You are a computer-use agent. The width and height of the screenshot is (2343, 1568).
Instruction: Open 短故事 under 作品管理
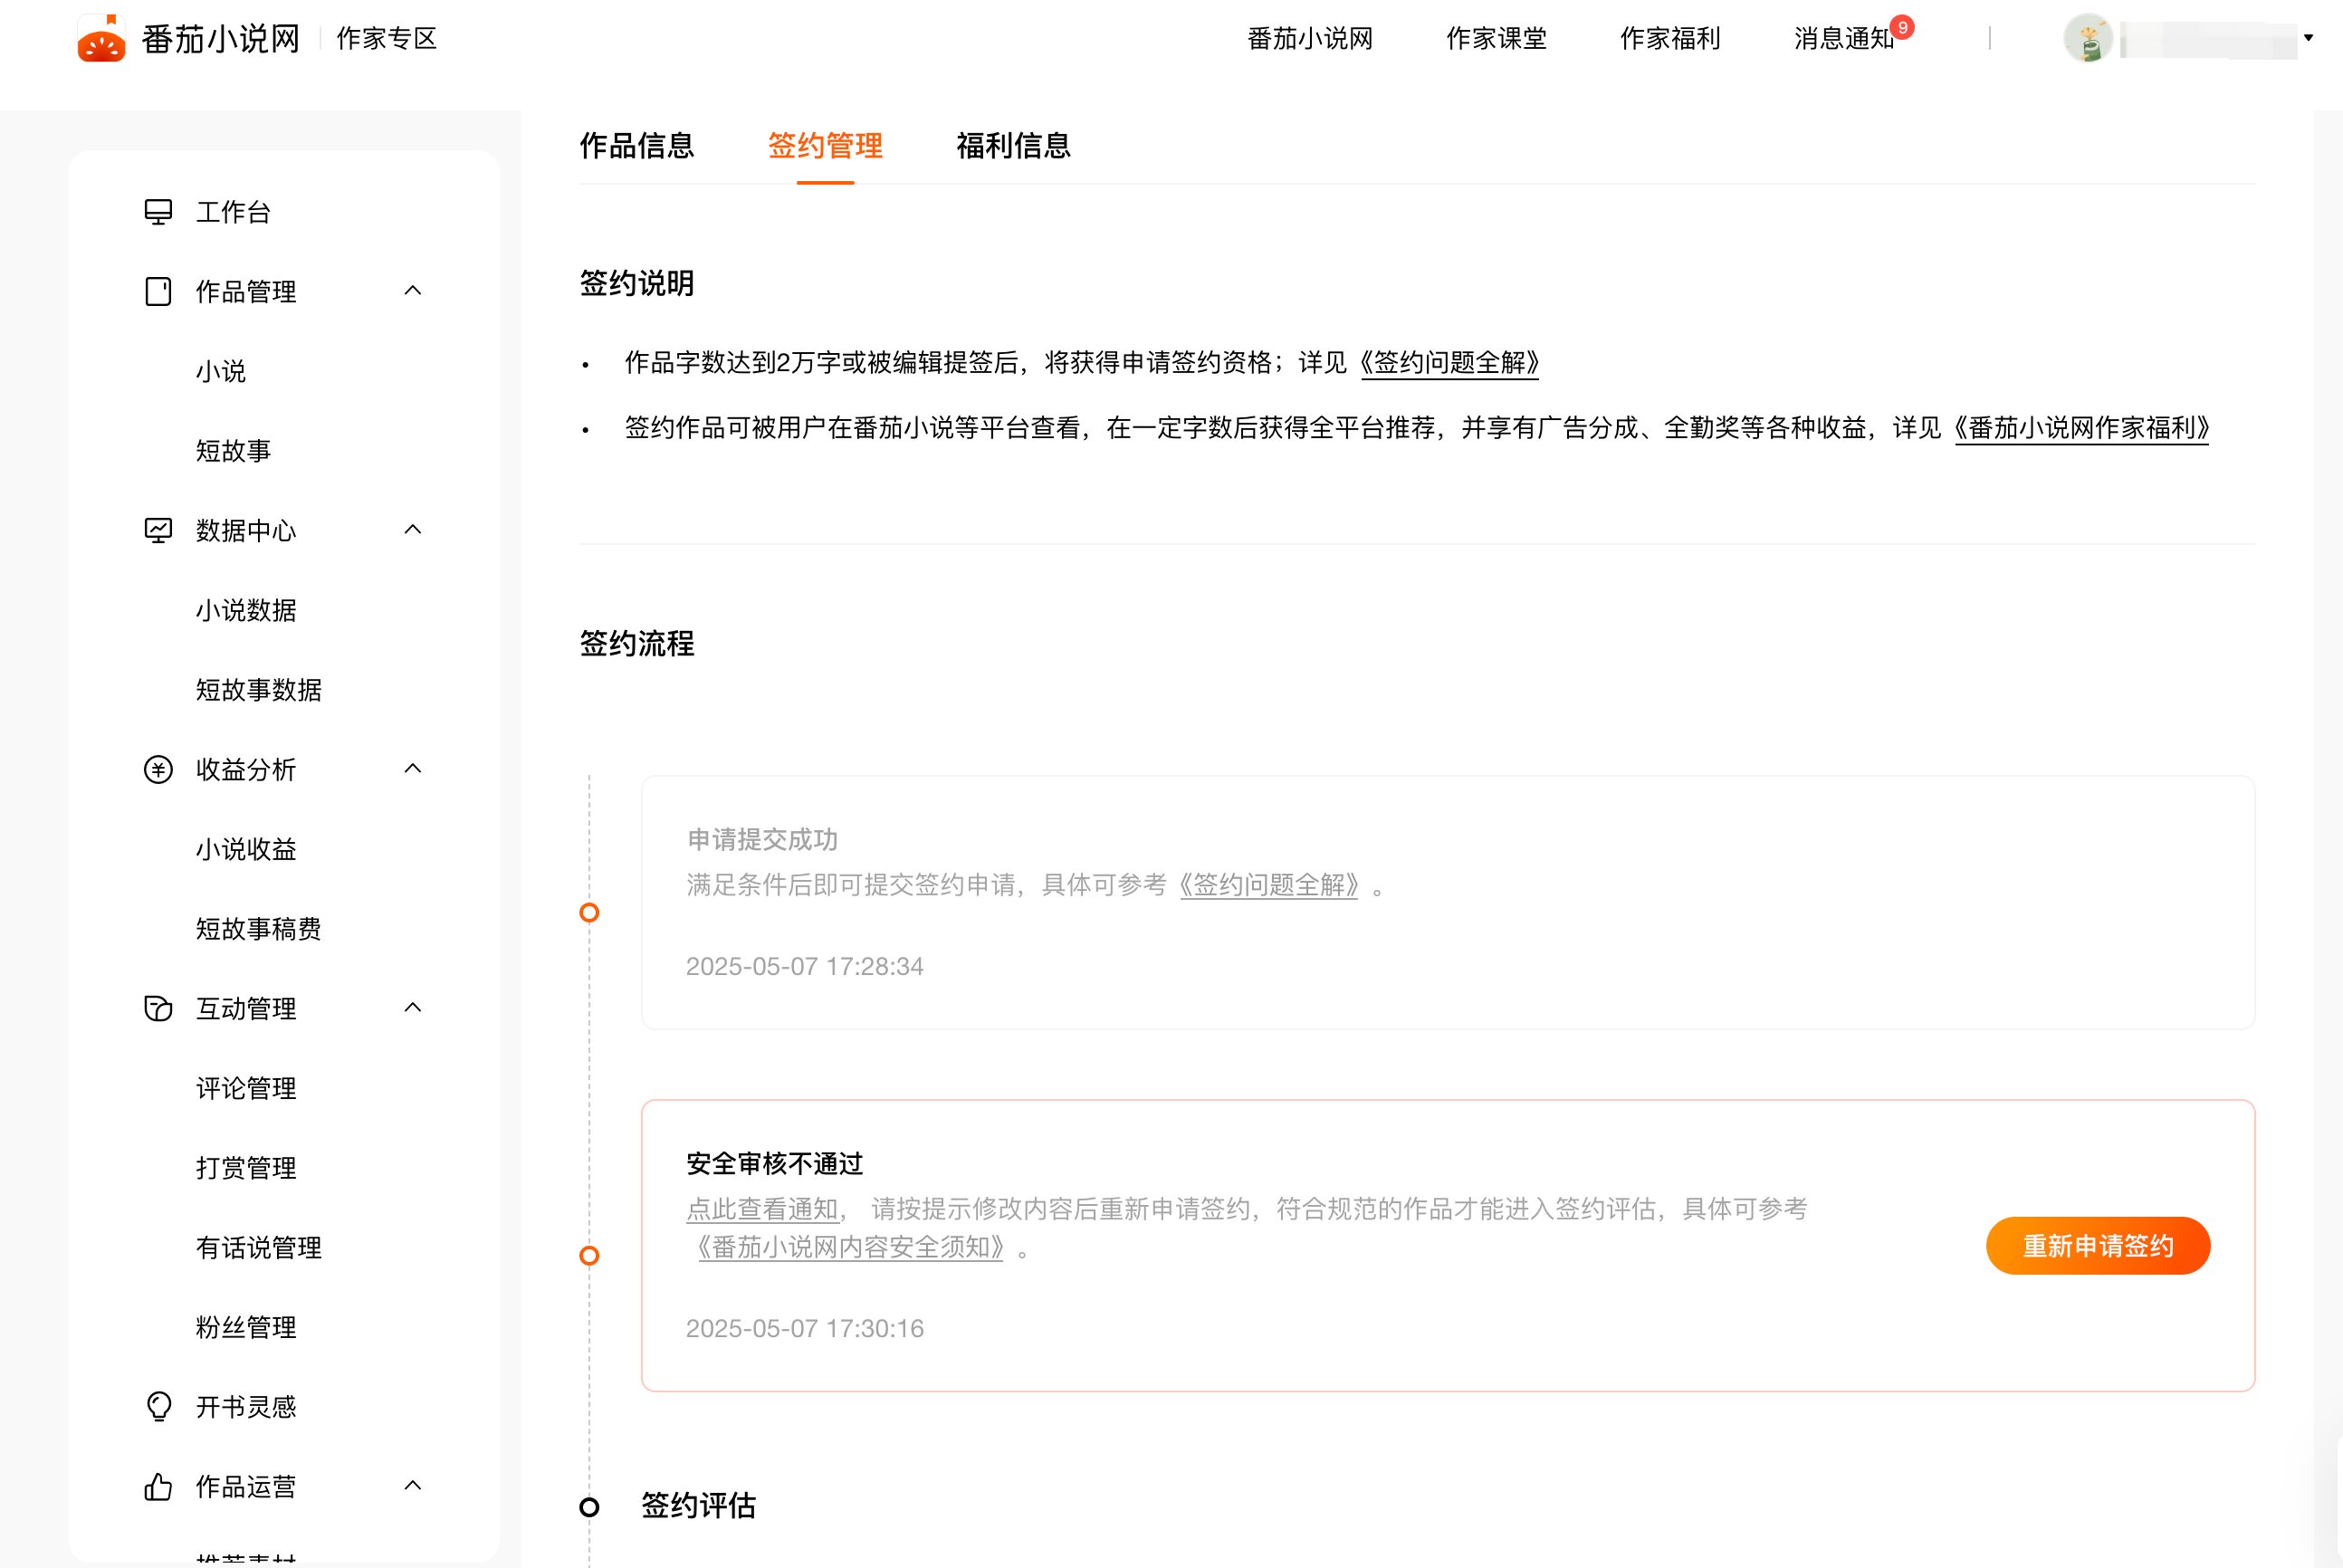click(x=233, y=451)
